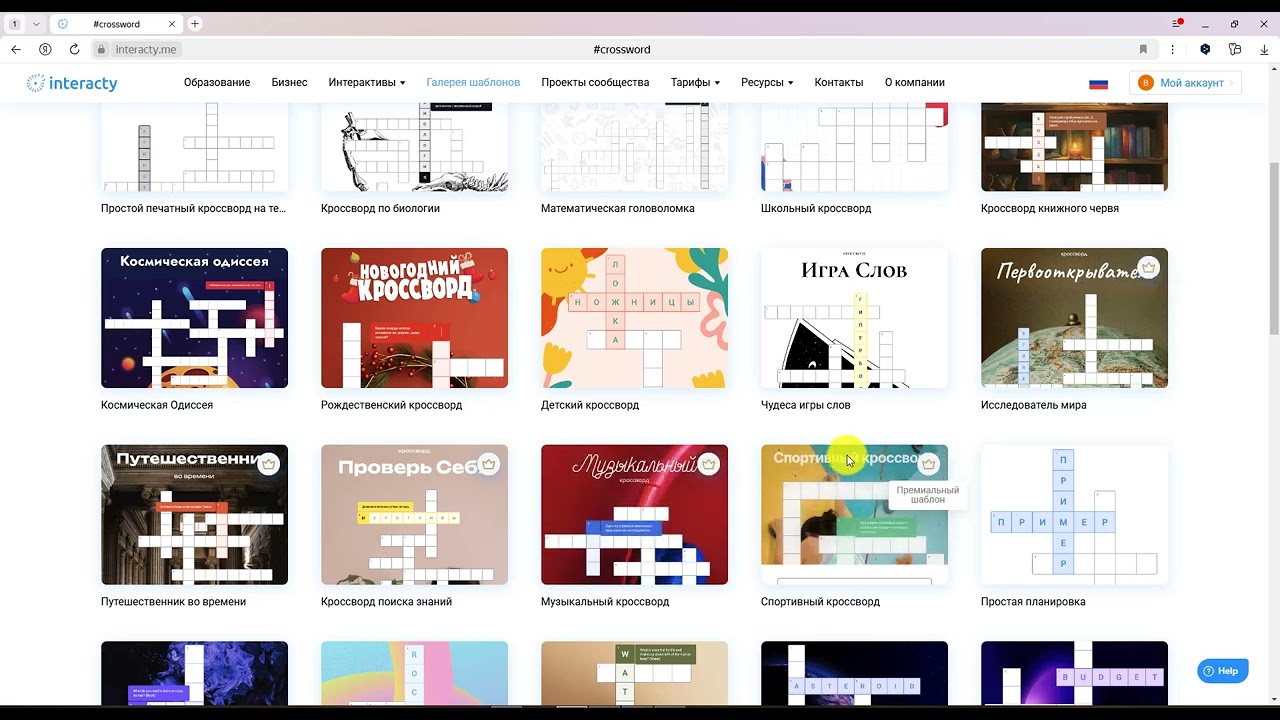This screenshot has width=1280, height=720.
Task: Go back to the previous page
Action: 16,49
